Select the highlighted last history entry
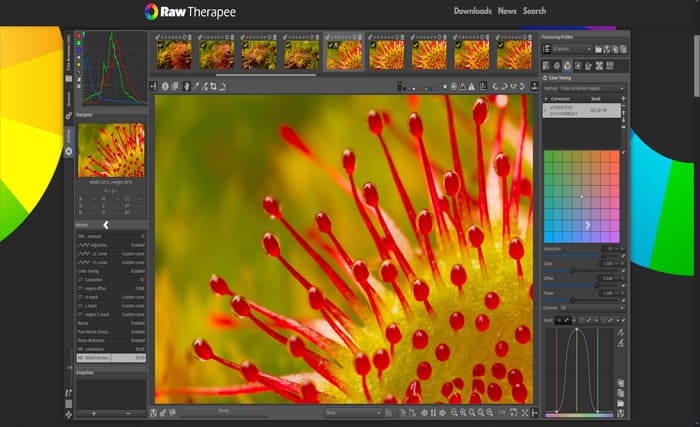 pyautogui.click(x=111, y=358)
